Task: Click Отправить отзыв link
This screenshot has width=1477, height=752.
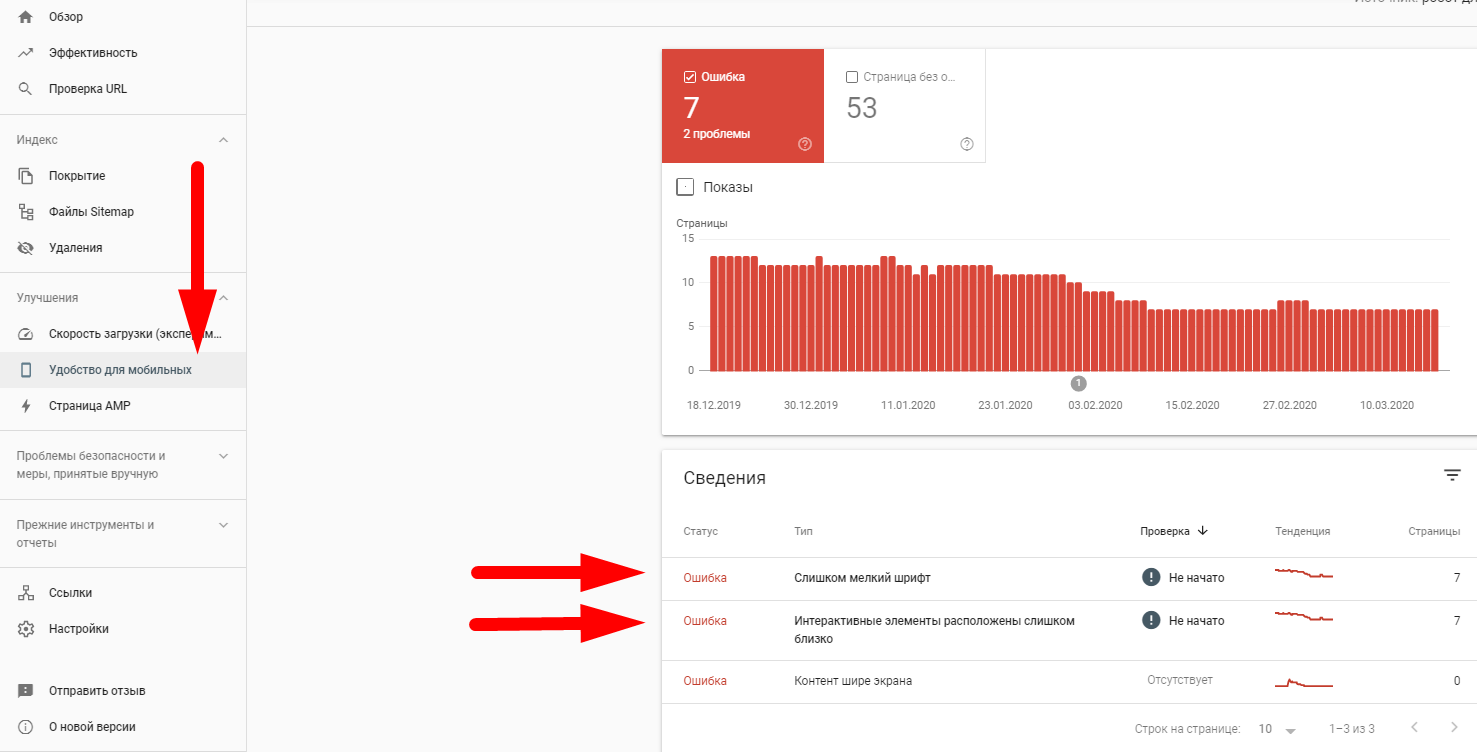Action: pyautogui.click(x=123, y=691)
